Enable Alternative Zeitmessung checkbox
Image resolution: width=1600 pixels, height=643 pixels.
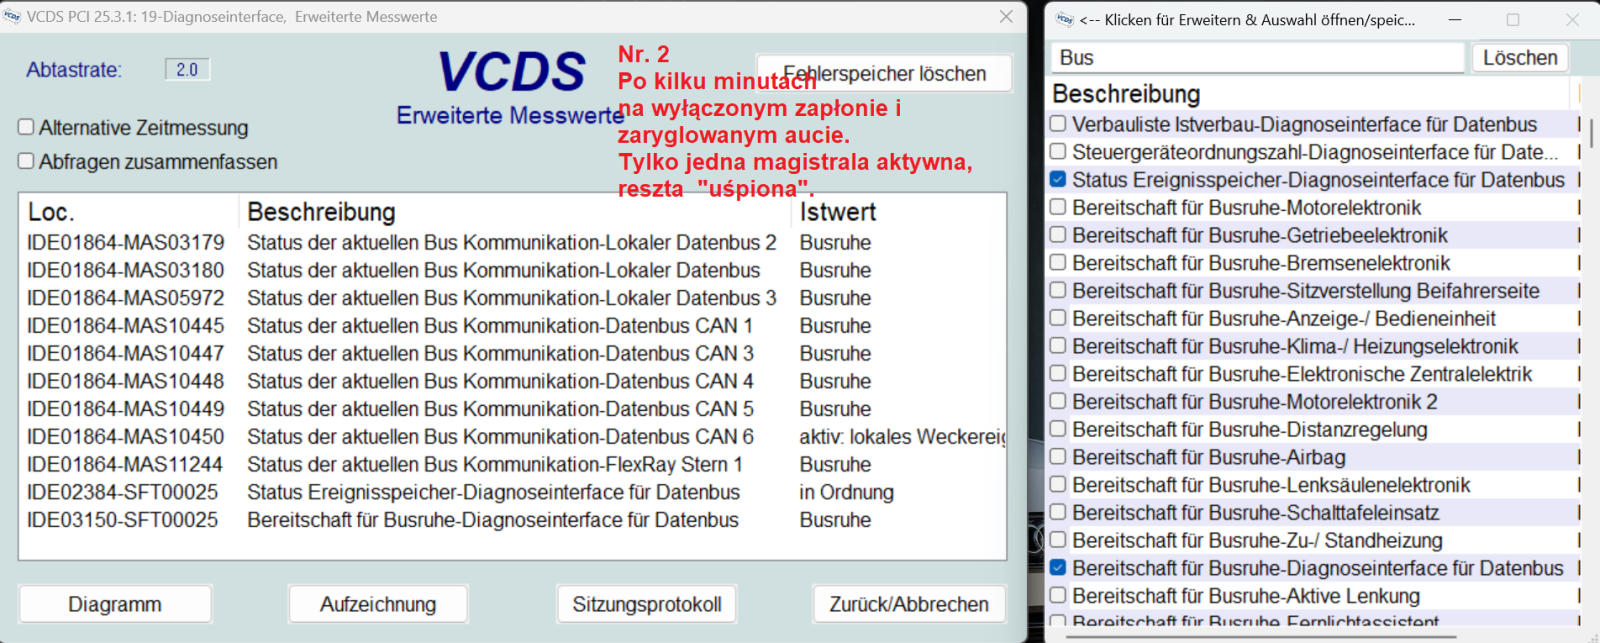click(x=26, y=127)
